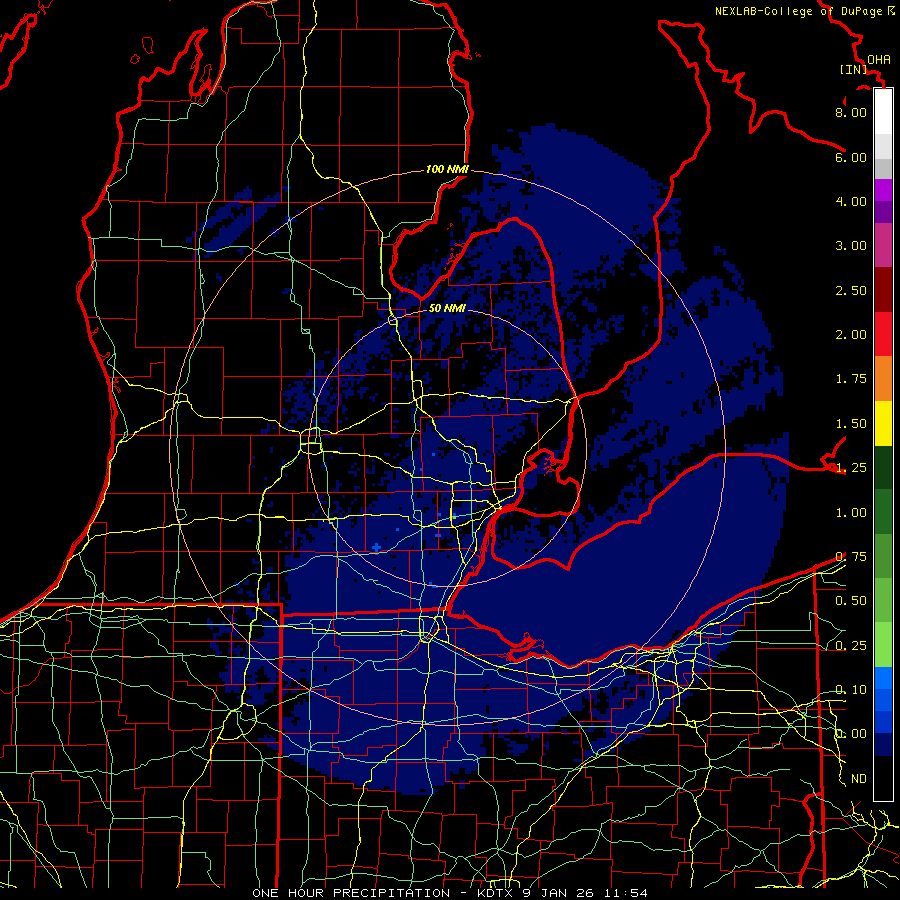Click the 0.50 legend value
The image size is (900, 900).
point(851,601)
